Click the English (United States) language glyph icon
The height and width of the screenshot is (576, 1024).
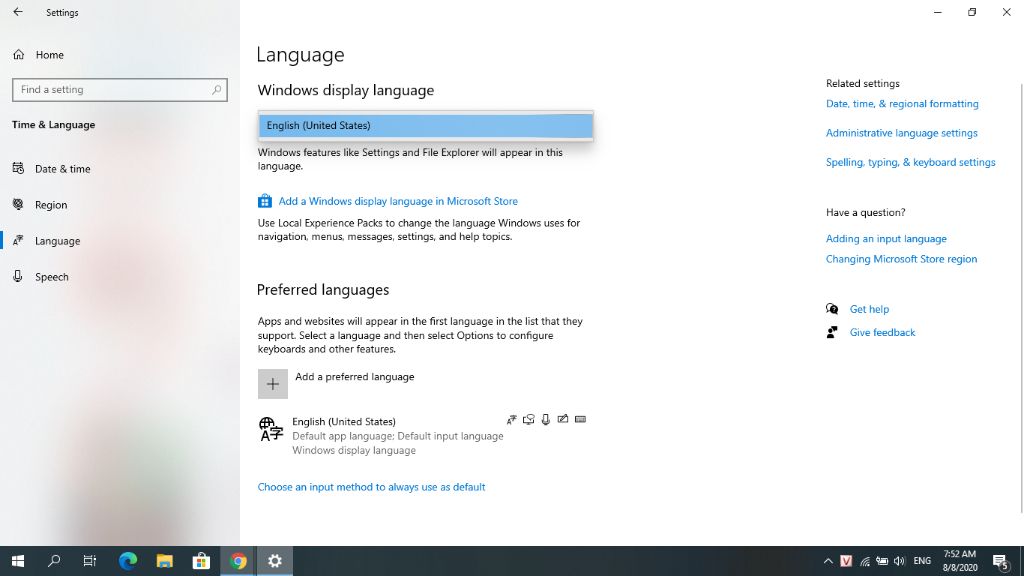click(x=271, y=429)
